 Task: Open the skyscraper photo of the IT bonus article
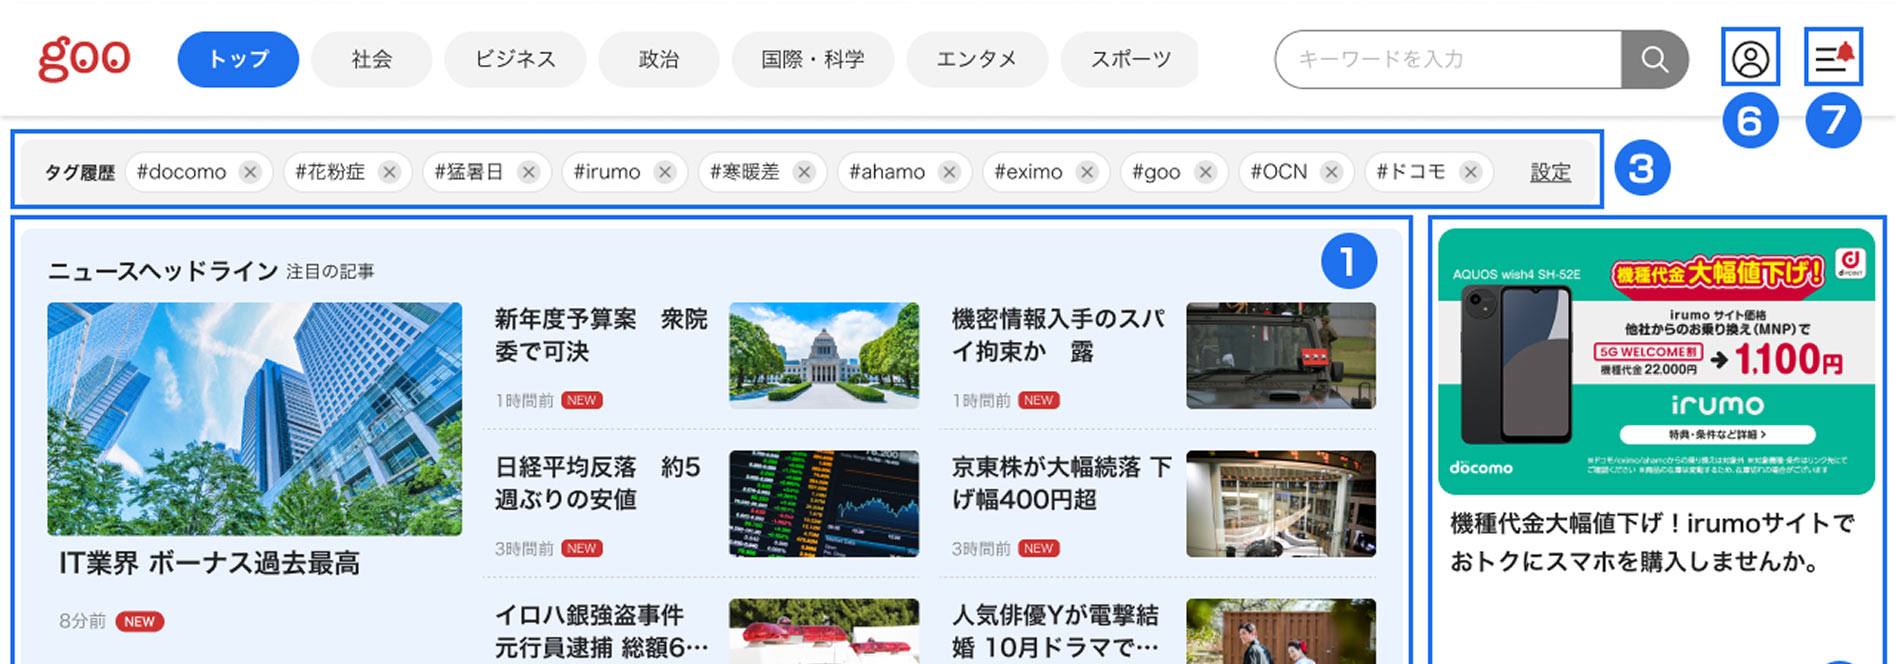pyautogui.click(x=255, y=419)
